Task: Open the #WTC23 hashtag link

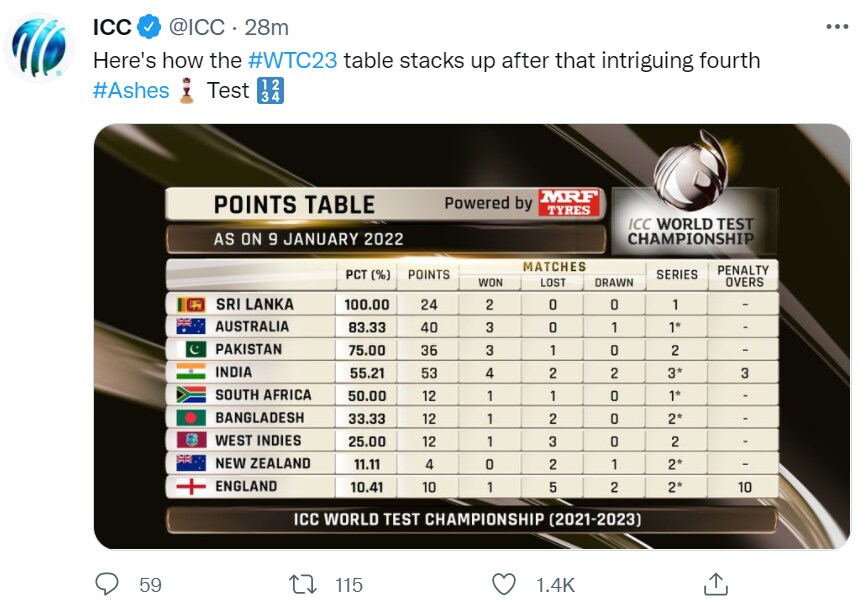Action: [292, 60]
